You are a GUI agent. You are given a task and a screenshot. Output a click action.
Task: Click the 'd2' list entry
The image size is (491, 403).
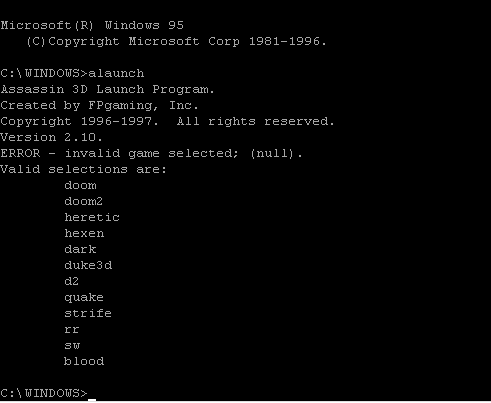(71, 281)
